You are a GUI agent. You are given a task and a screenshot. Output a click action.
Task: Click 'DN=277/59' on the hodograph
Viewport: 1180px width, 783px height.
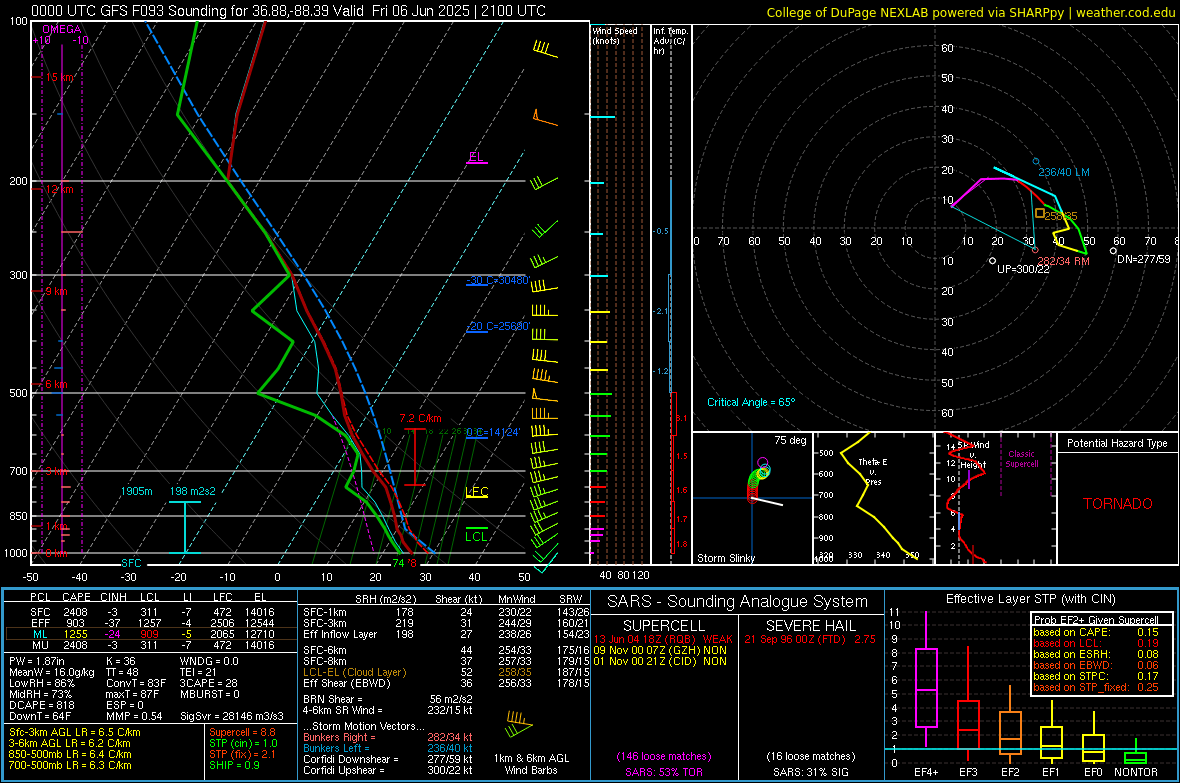1144,259
